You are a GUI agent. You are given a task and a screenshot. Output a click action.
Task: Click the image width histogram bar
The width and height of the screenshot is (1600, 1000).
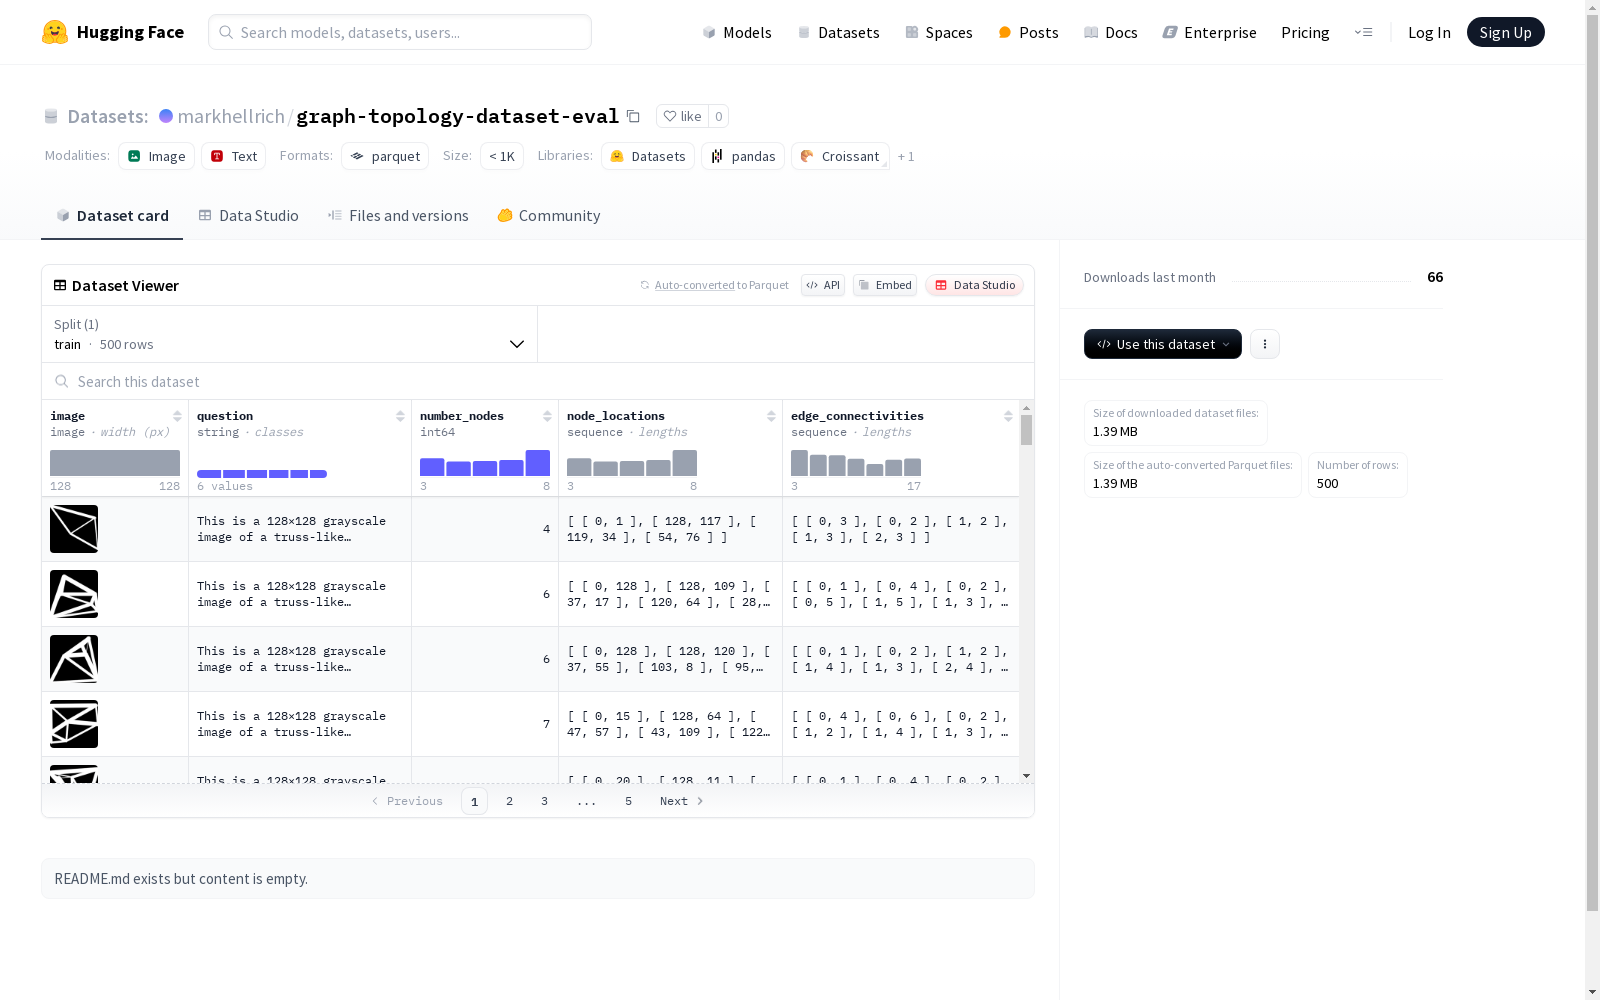(x=115, y=463)
